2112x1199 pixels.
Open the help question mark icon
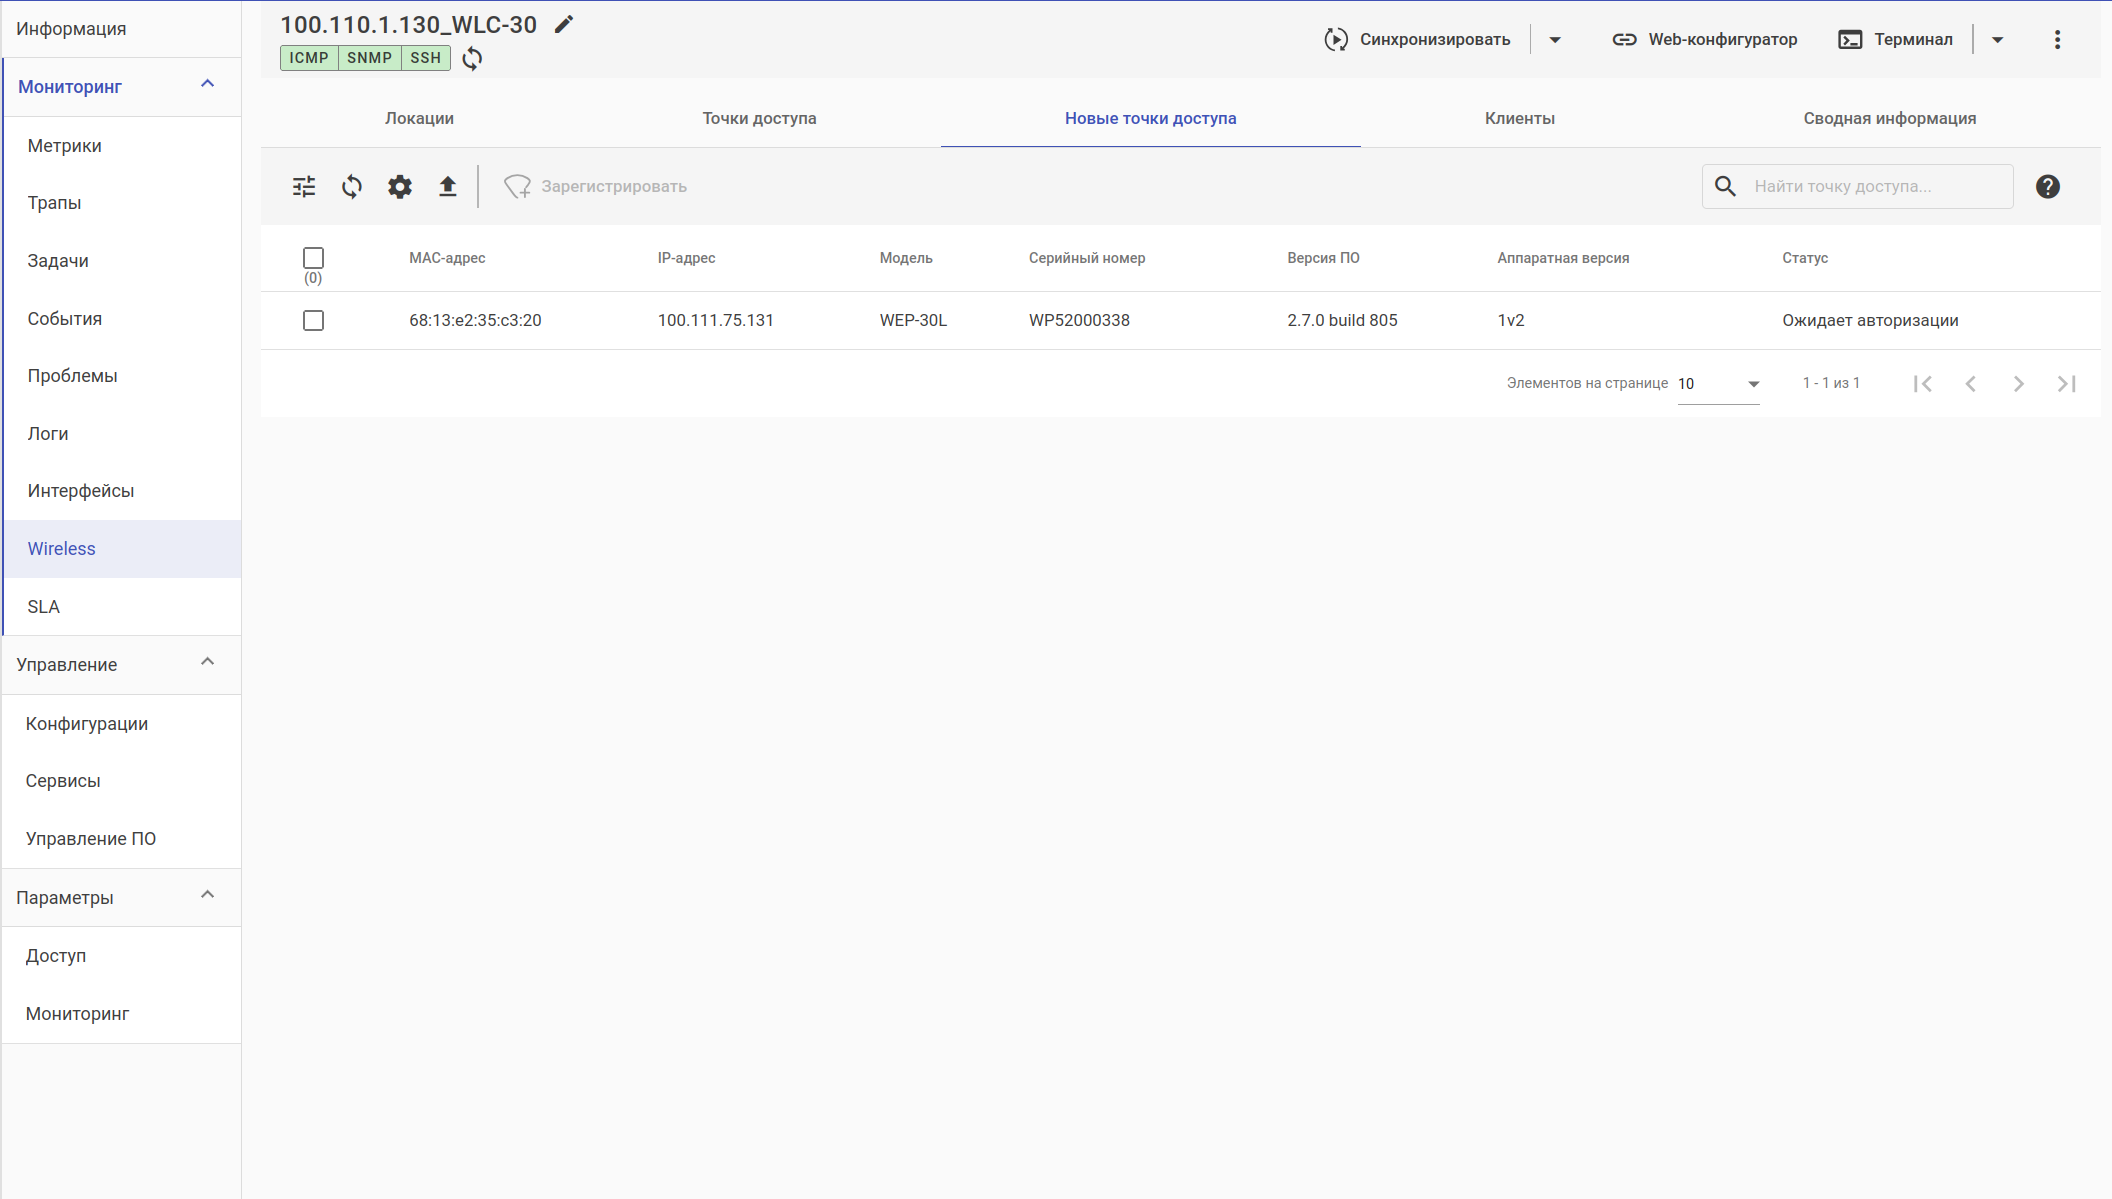(2047, 187)
